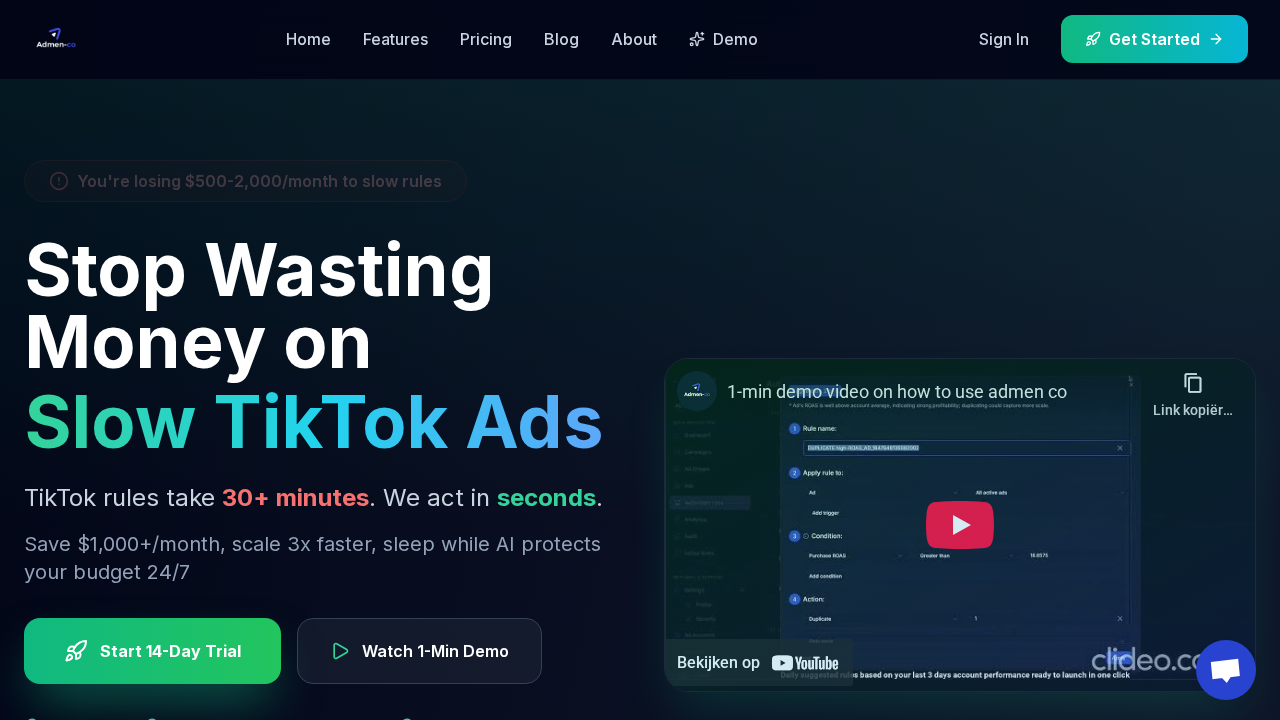Play the admen co demo video
This screenshot has width=1280, height=720.
[x=959, y=524]
